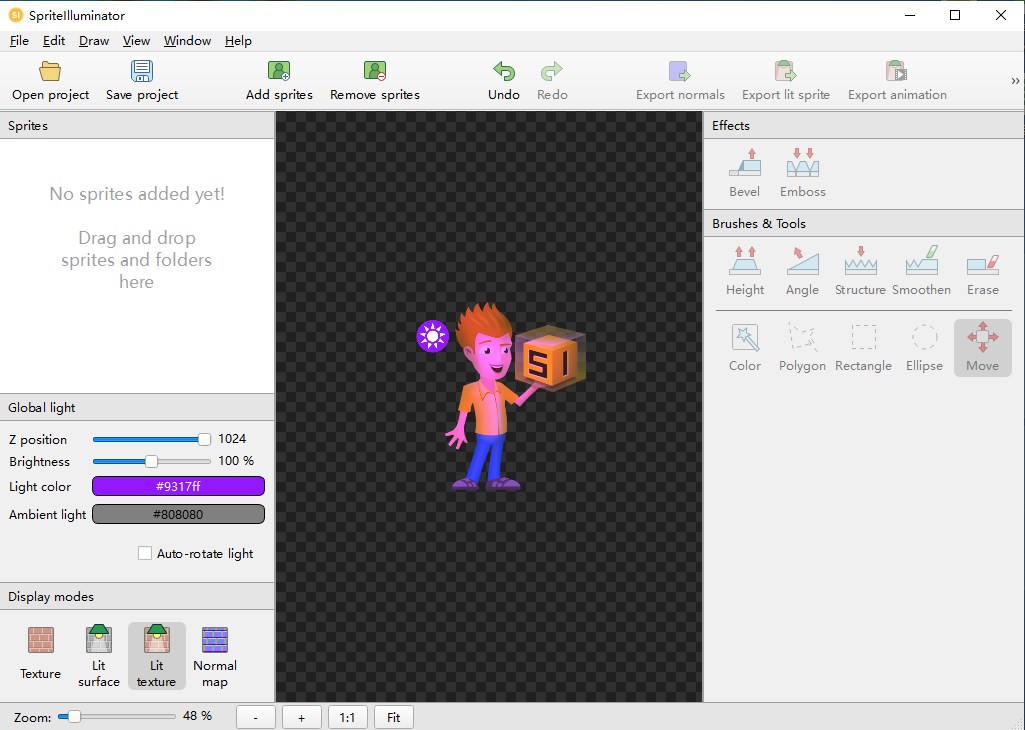The image size is (1025, 730).
Task: Open the purple Light color swatch
Action: 178,486
